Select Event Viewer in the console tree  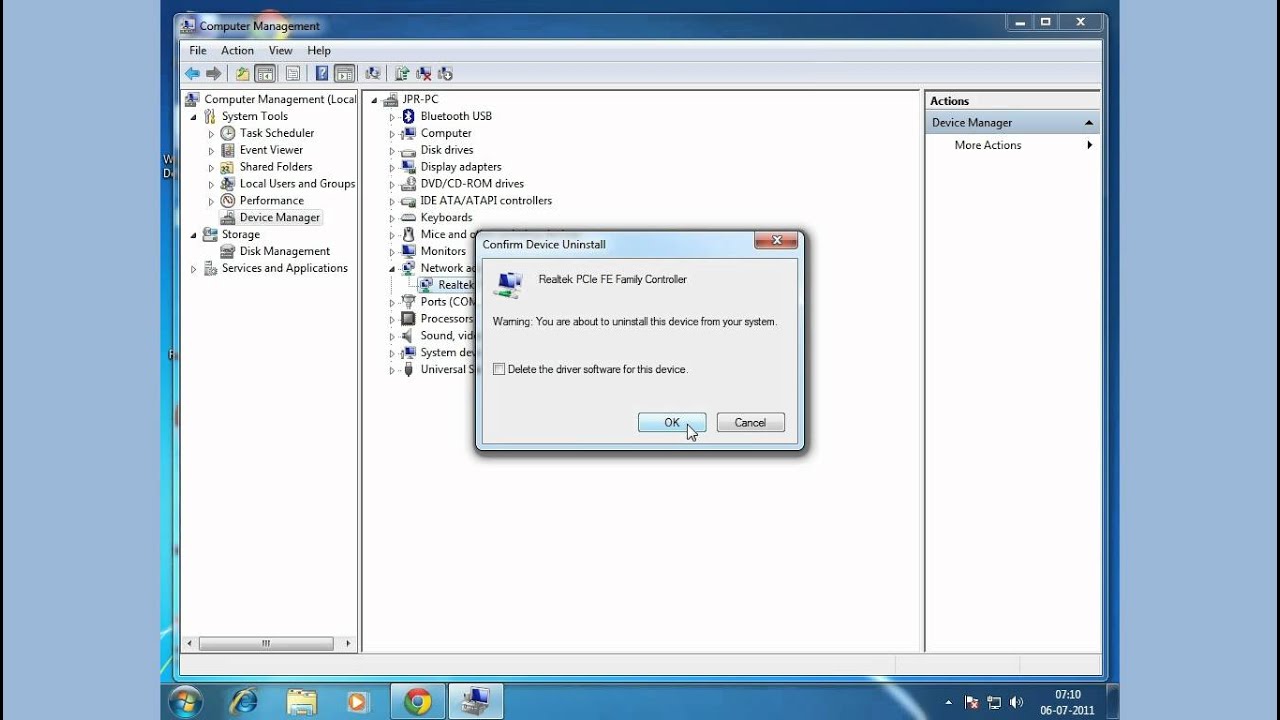[271, 150]
